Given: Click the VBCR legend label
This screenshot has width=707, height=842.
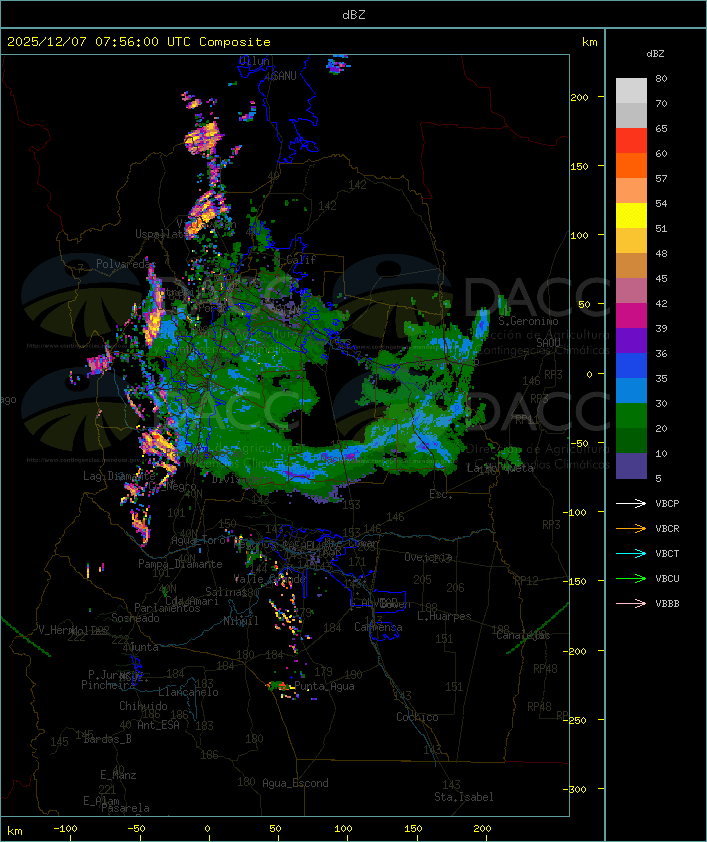Looking at the screenshot, I should 667,528.
